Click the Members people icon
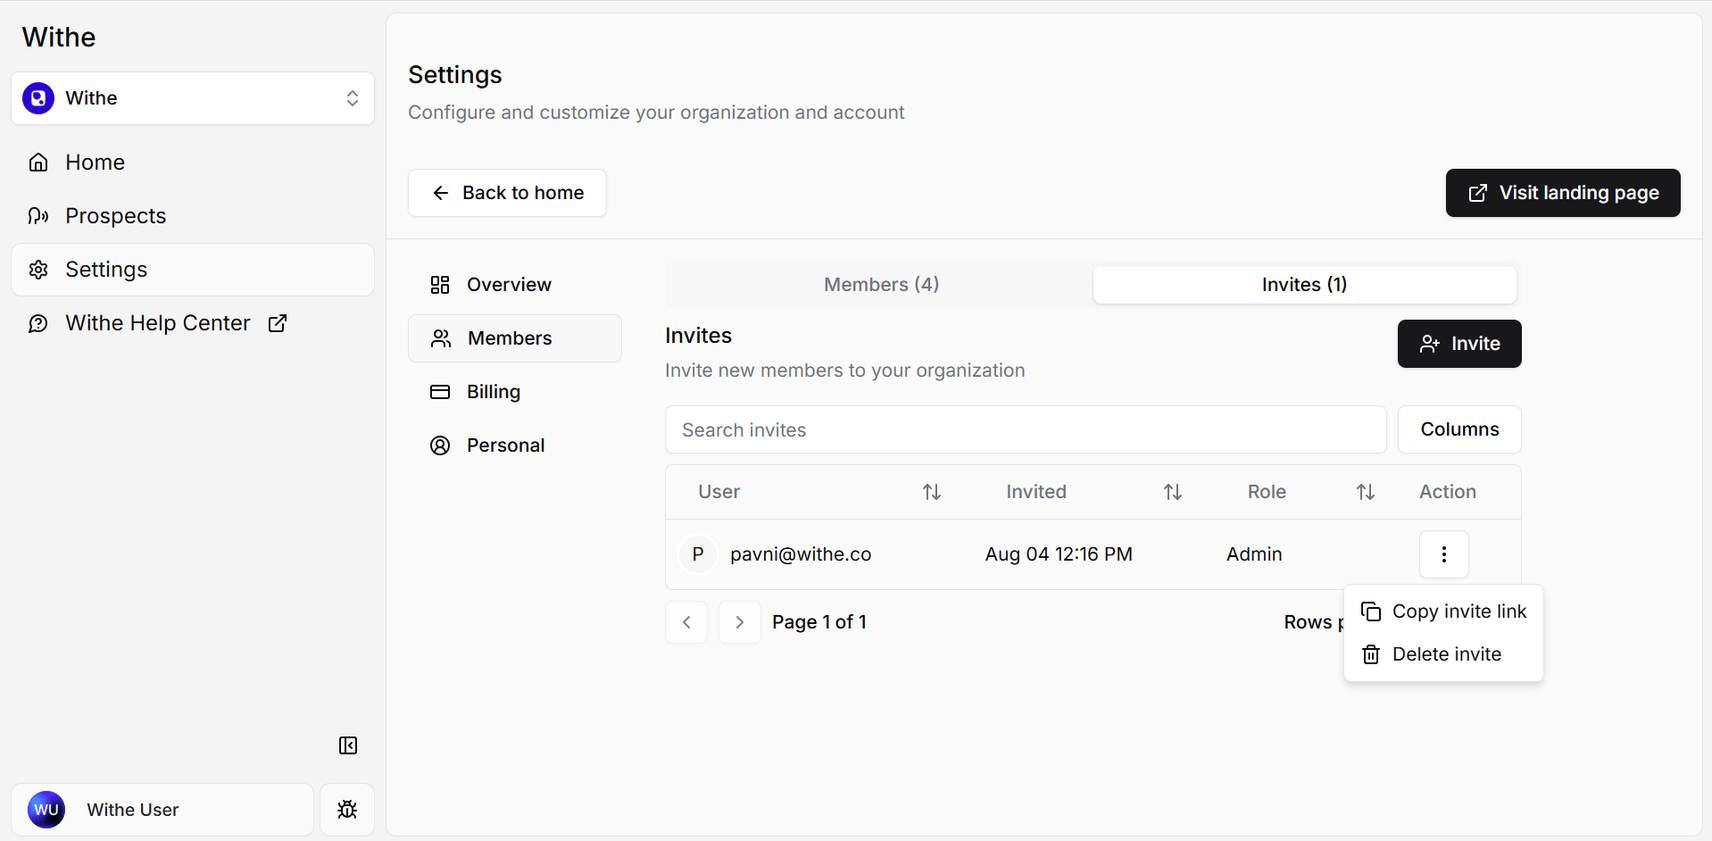The height and width of the screenshot is (841, 1712). 441,338
